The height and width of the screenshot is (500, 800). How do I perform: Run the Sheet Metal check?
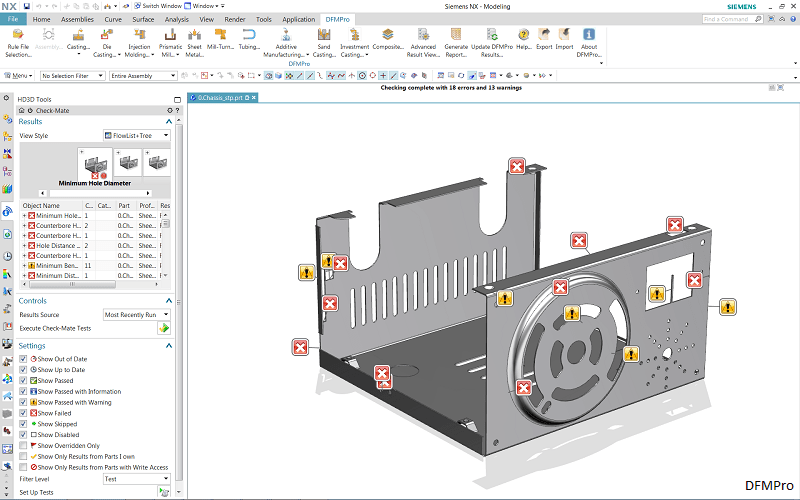(194, 42)
